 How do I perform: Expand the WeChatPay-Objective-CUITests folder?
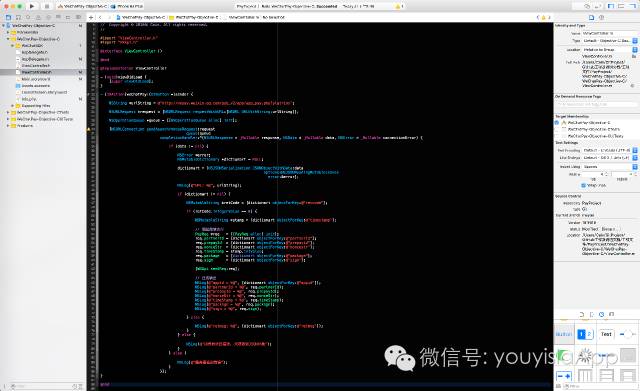(x=8, y=119)
